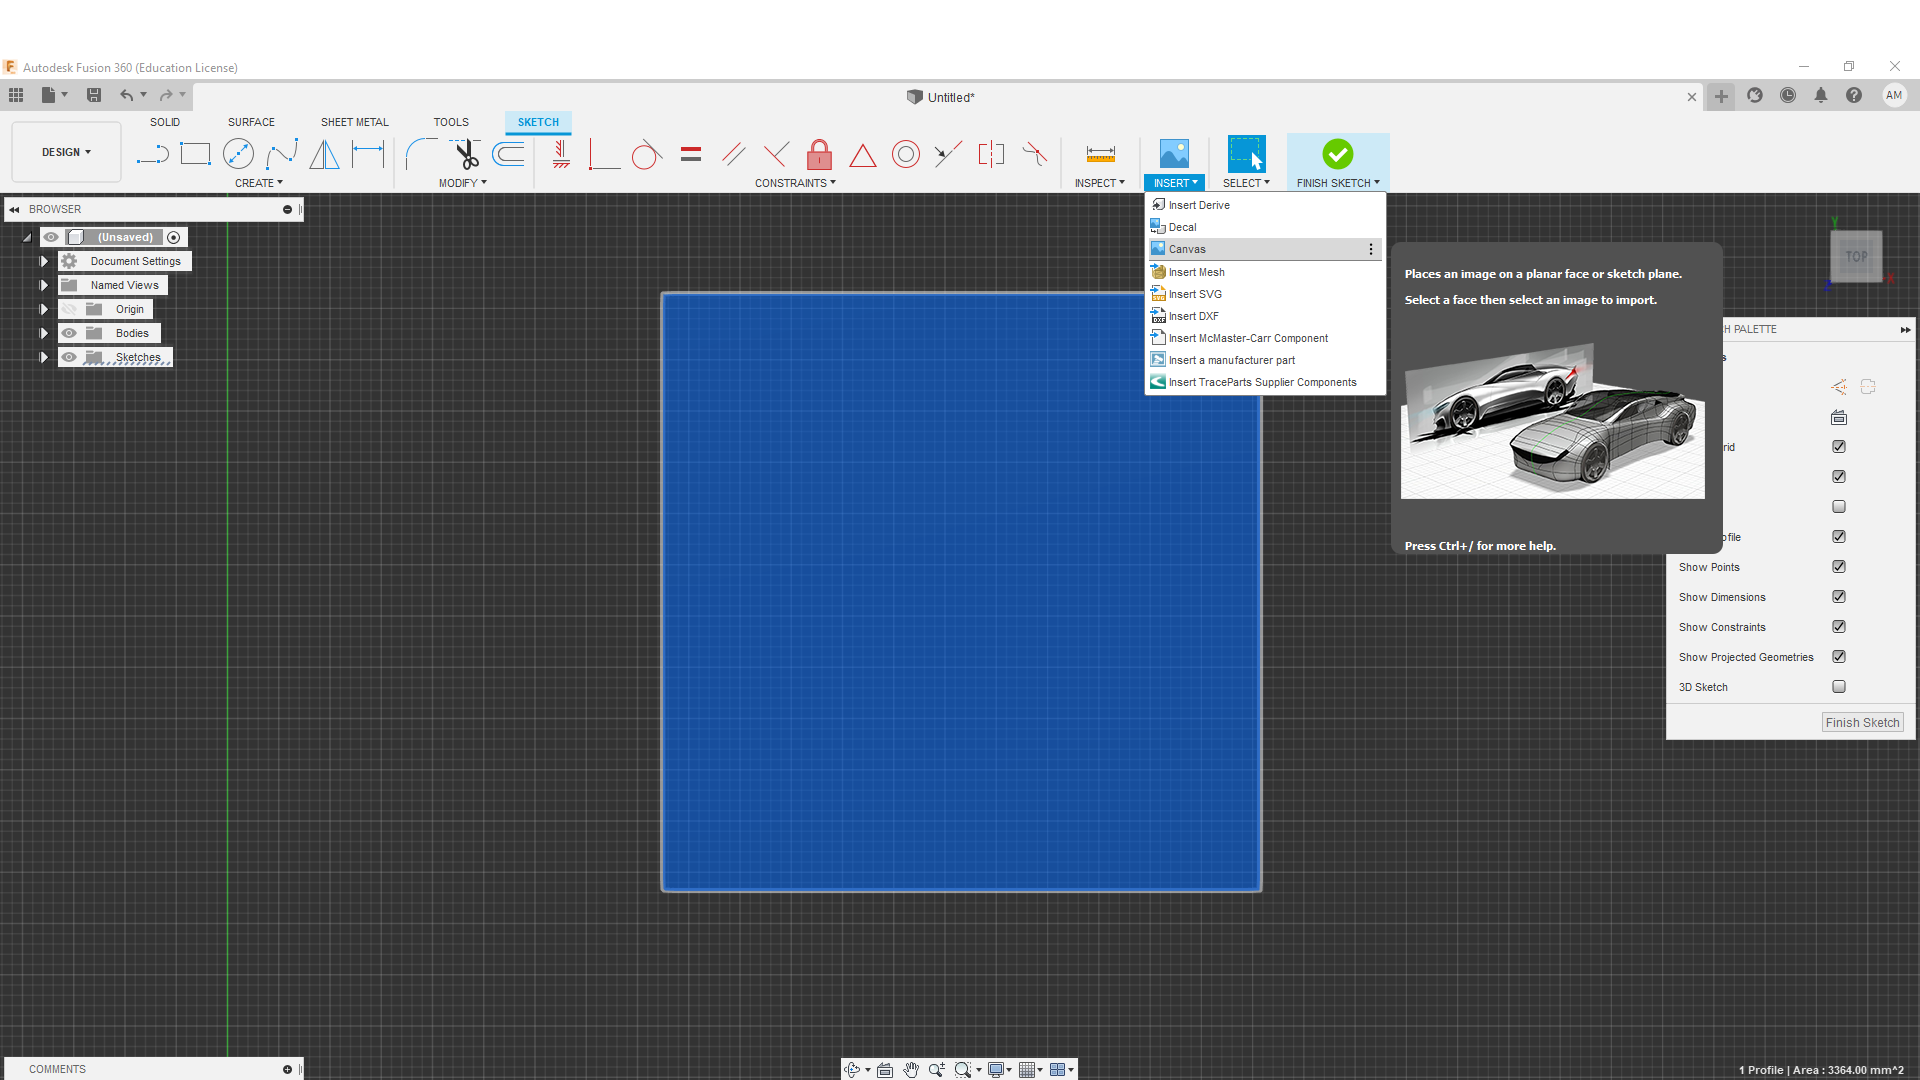Click the green Finish Sketch checkmark
This screenshot has height=1080, width=1920.
pos(1337,154)
